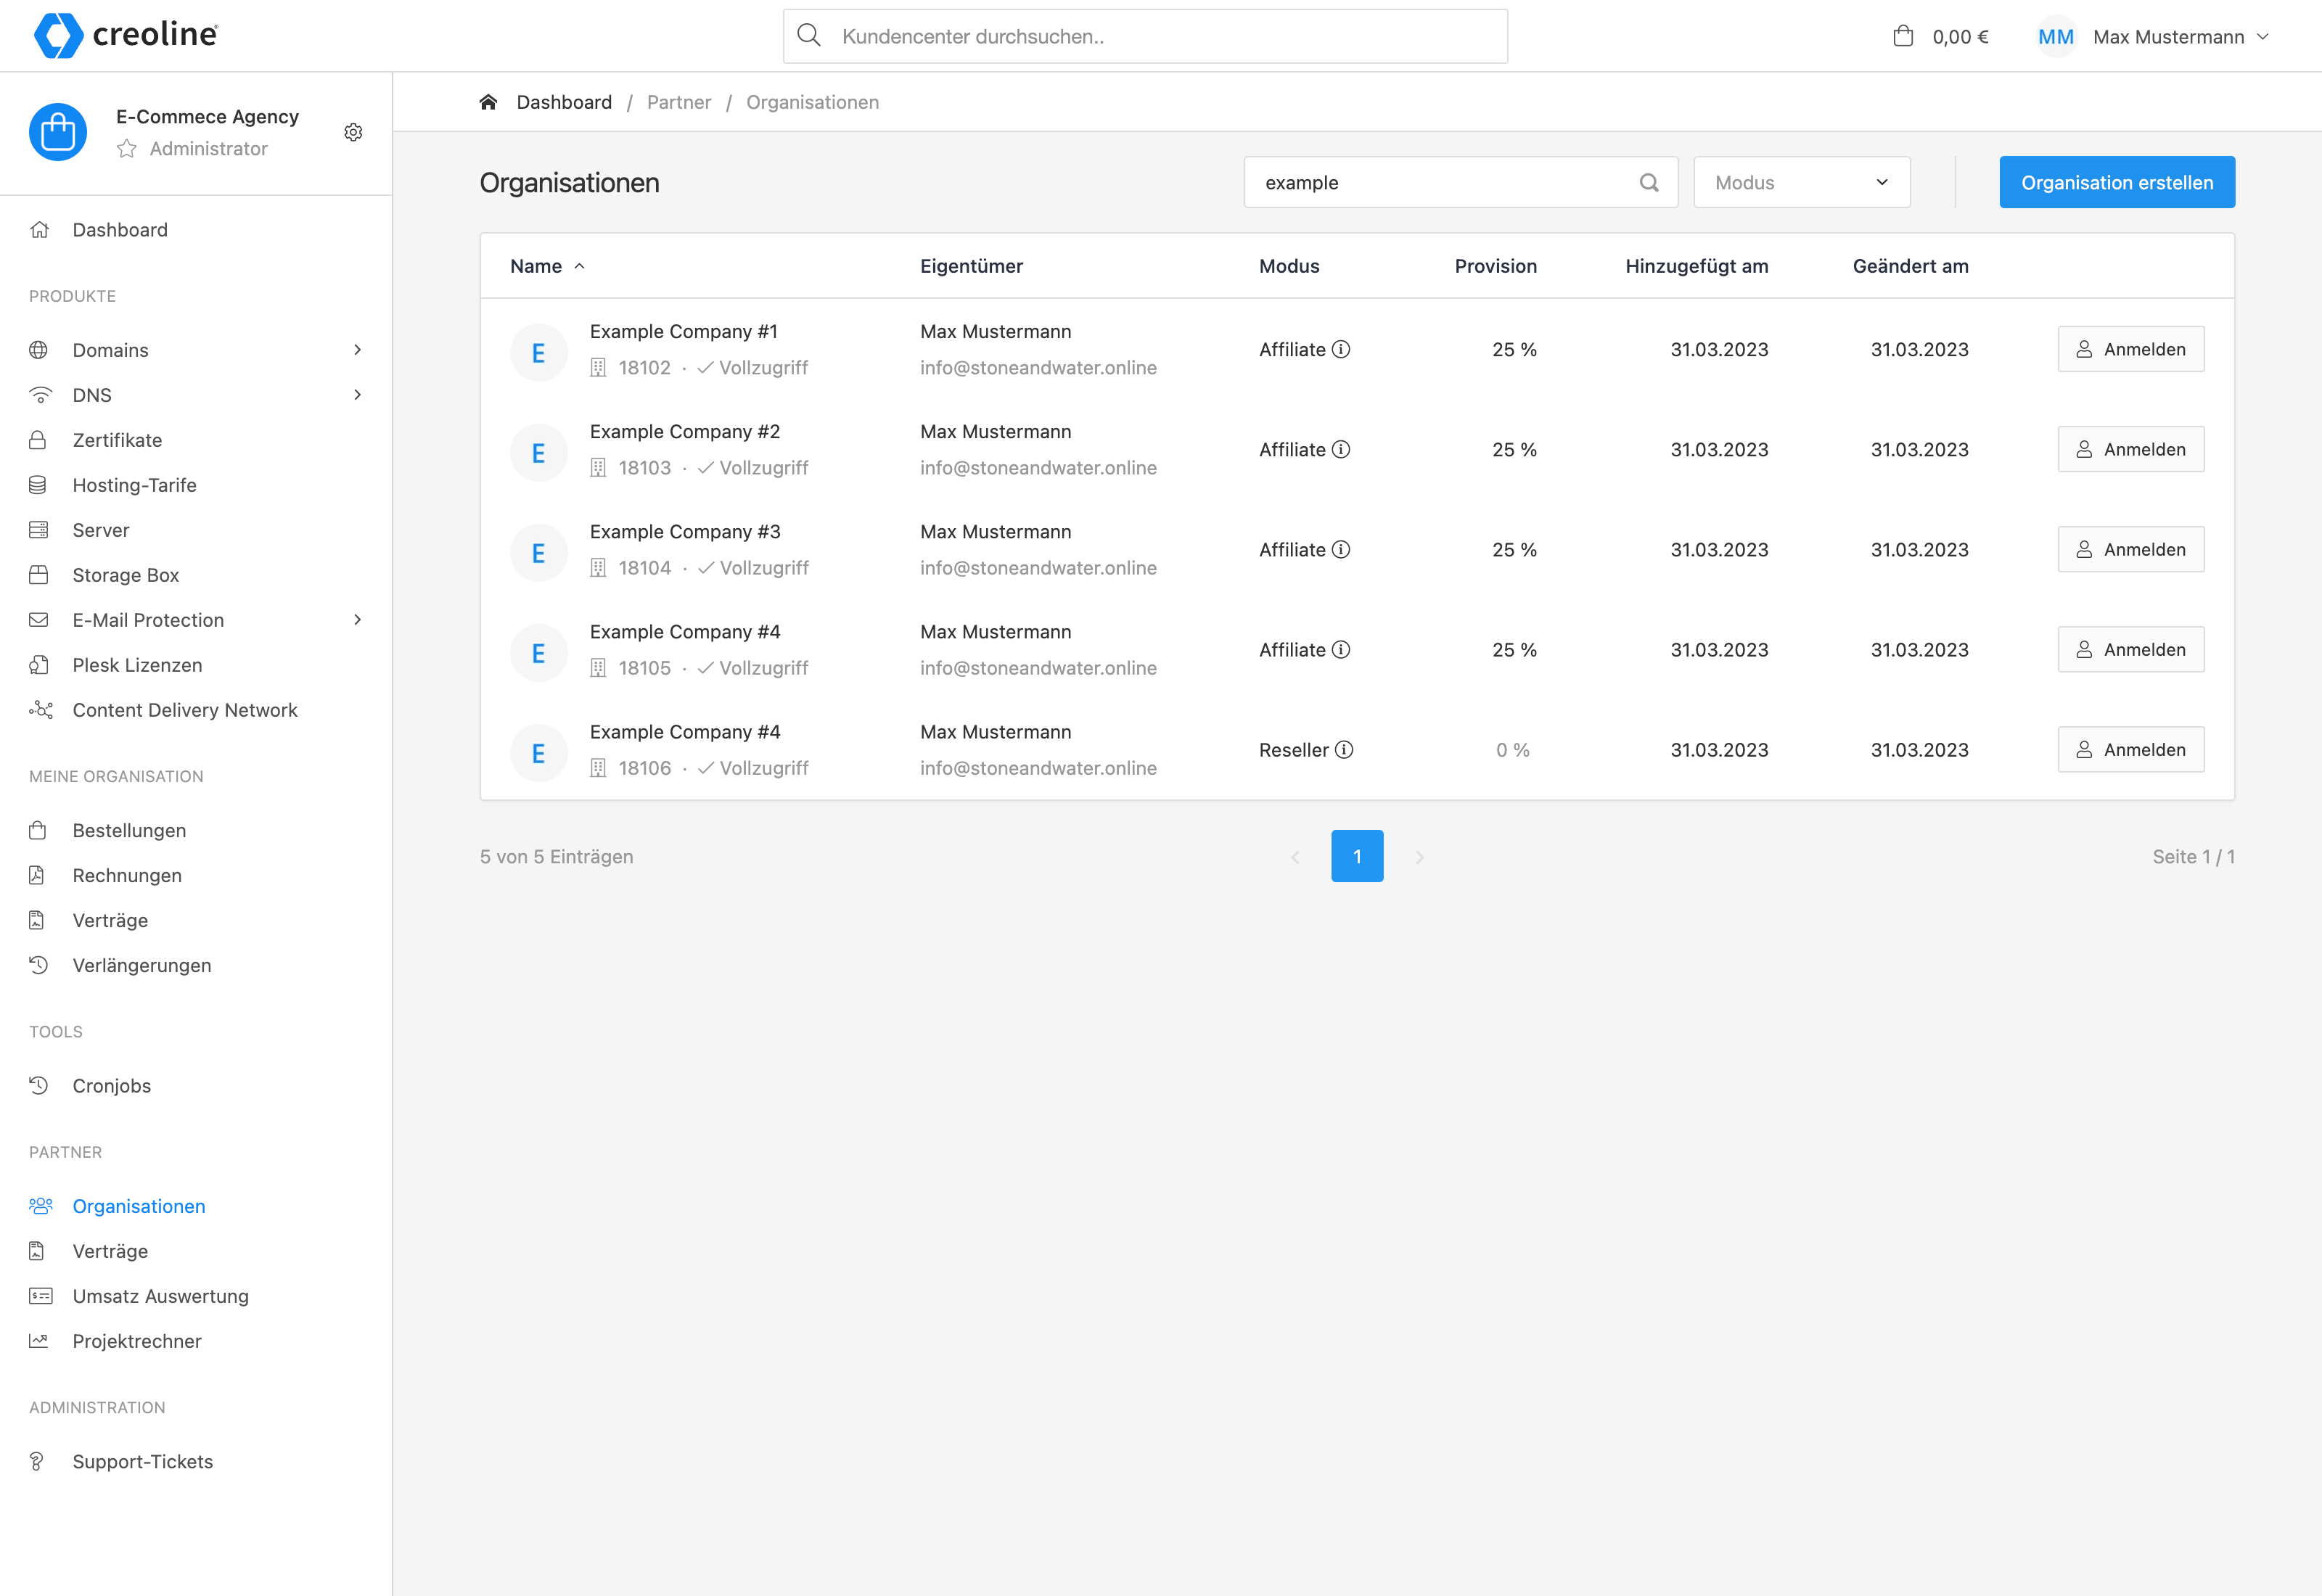The height and width of the screenshot is (1596, 2322).
Task: Open Rechnungen in the sidebar
Action: tap(127, 875)
